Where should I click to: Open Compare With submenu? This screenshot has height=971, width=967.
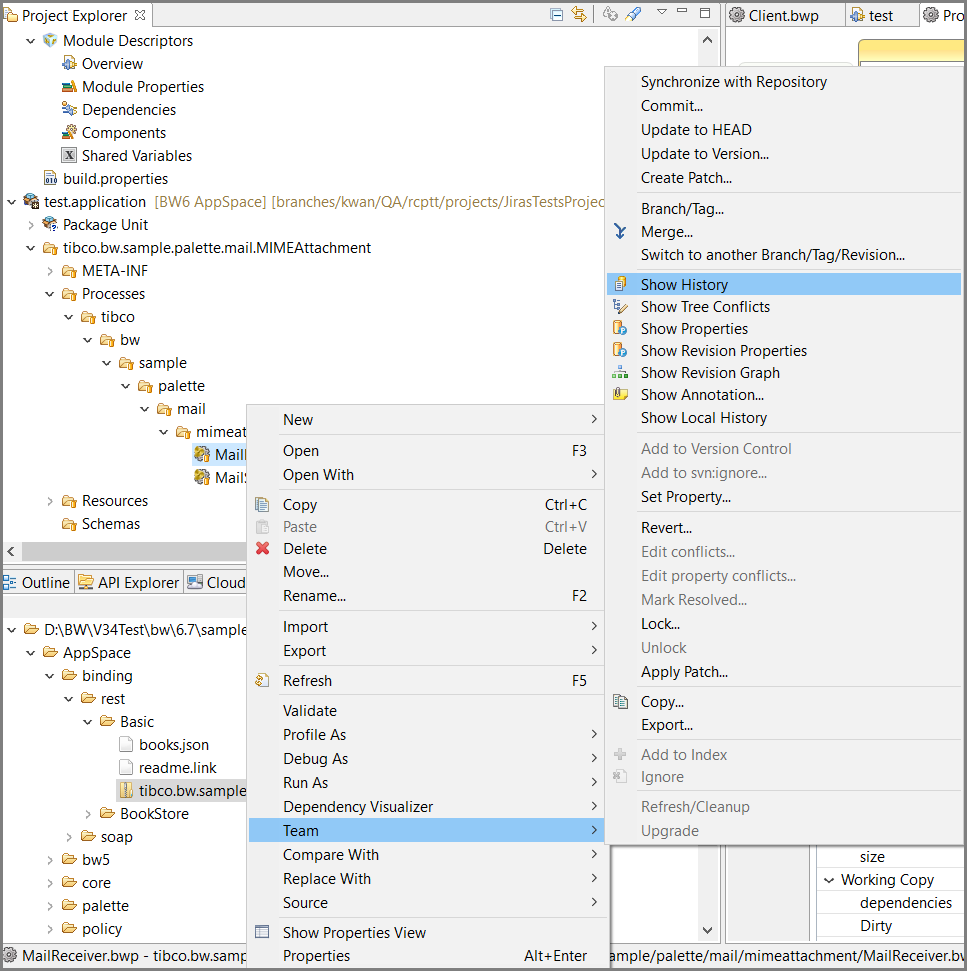click(426, 855)
